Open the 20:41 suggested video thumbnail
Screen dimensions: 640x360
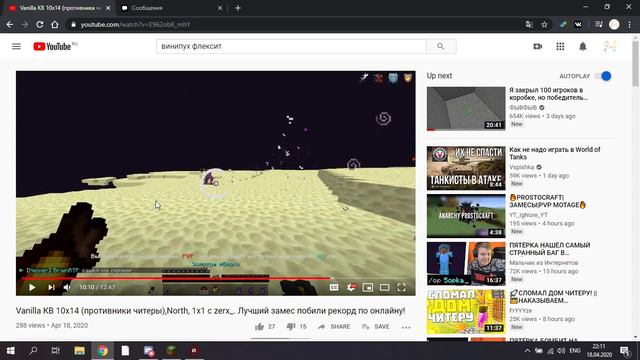tap(466, 109)
